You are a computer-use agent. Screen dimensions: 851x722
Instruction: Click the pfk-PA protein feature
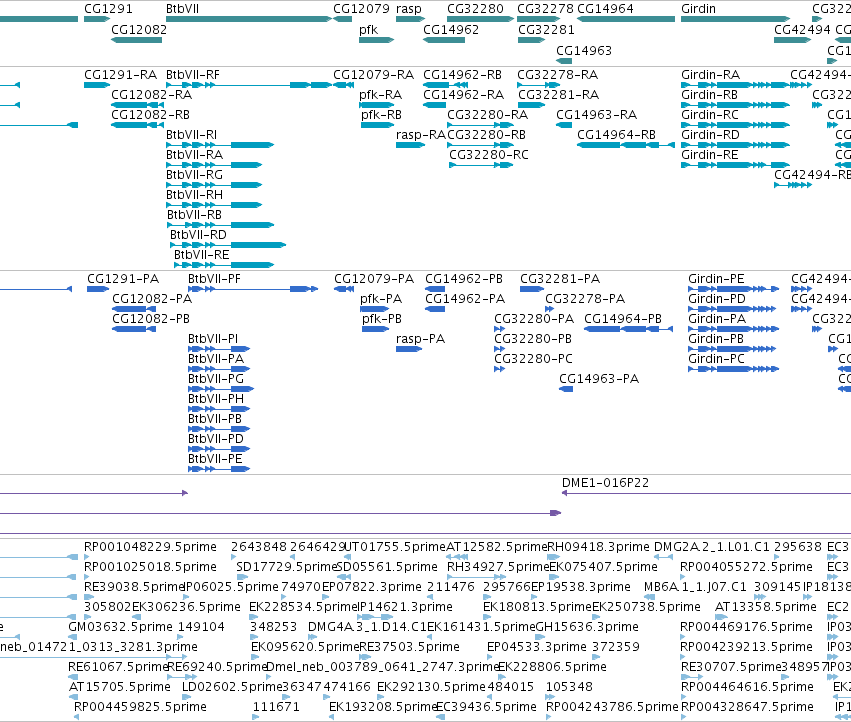point(374,309)
